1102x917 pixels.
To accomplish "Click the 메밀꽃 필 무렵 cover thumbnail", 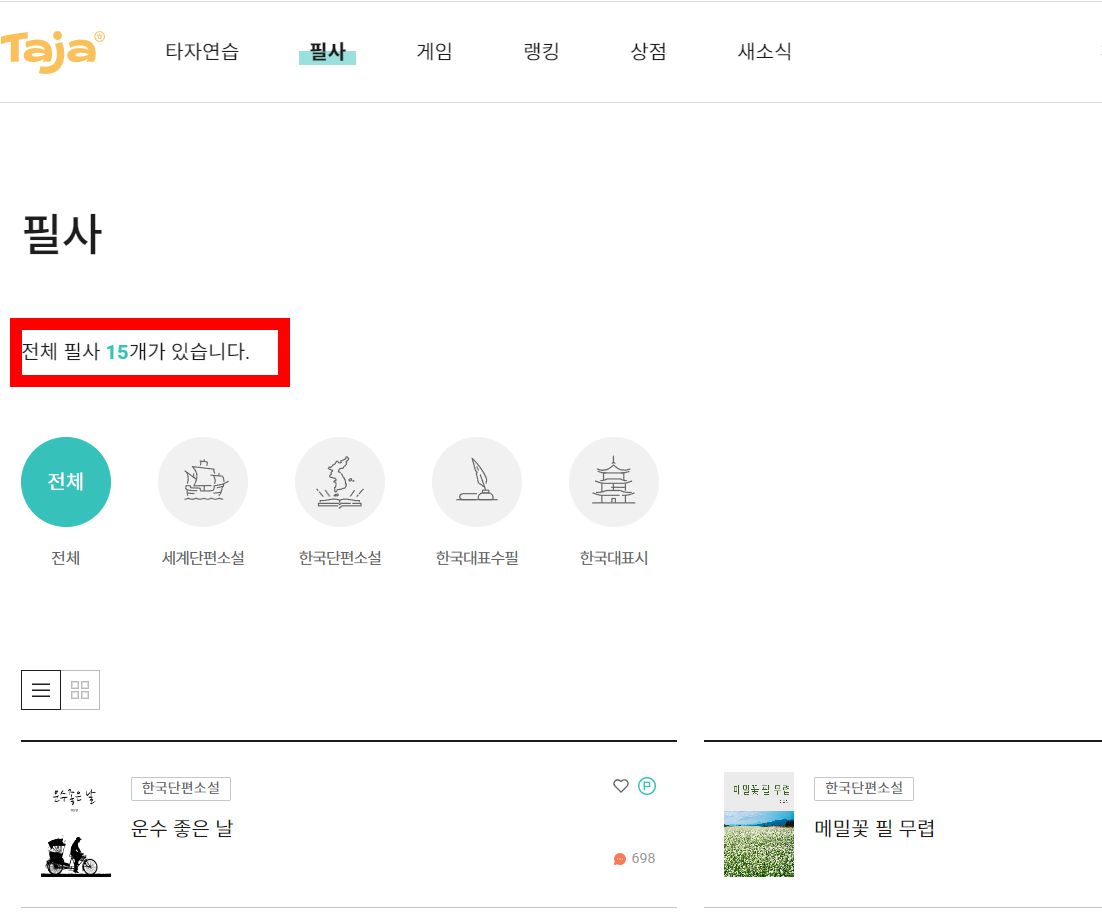I will tap(759, 825).
